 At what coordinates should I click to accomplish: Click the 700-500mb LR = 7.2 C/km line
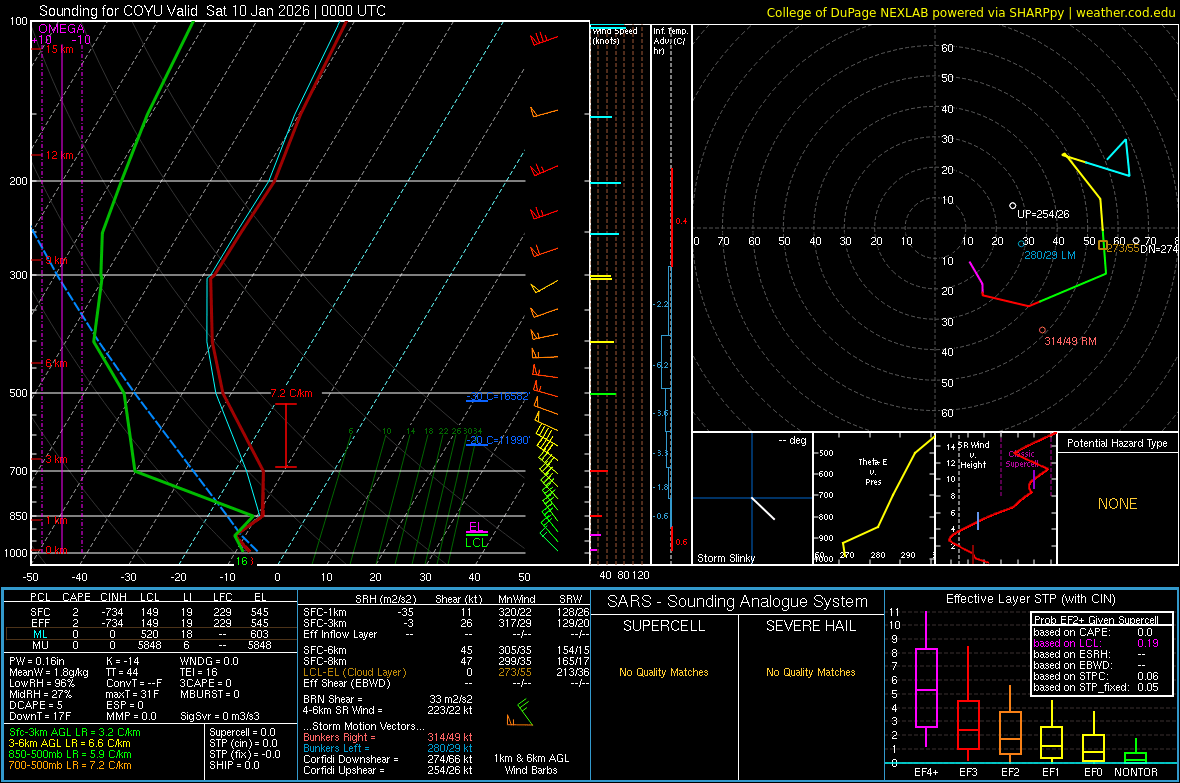[70, 765]
